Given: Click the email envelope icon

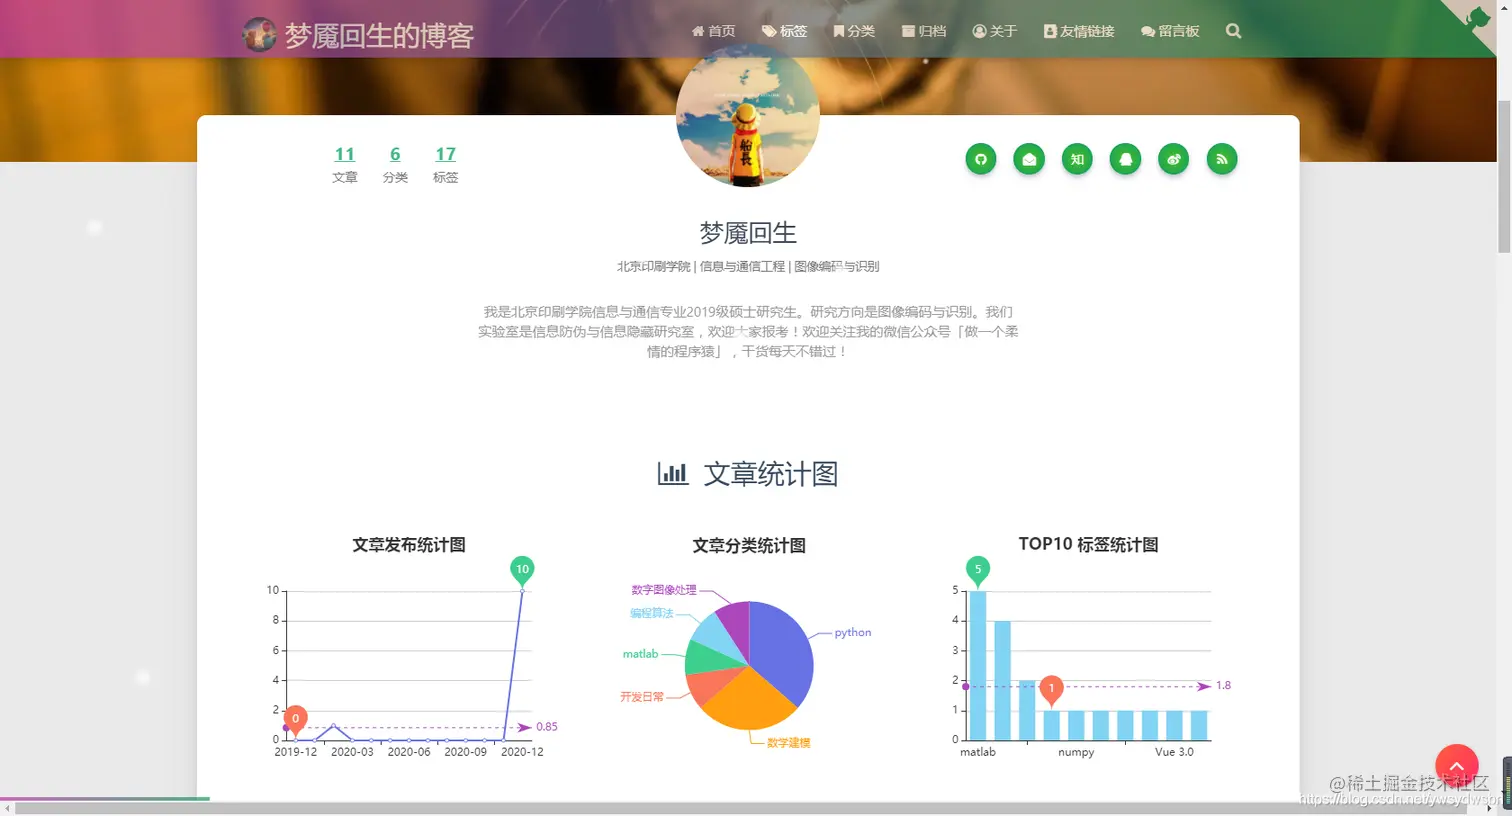Looking at the screenshot, I should click(x=1029, y=159).
